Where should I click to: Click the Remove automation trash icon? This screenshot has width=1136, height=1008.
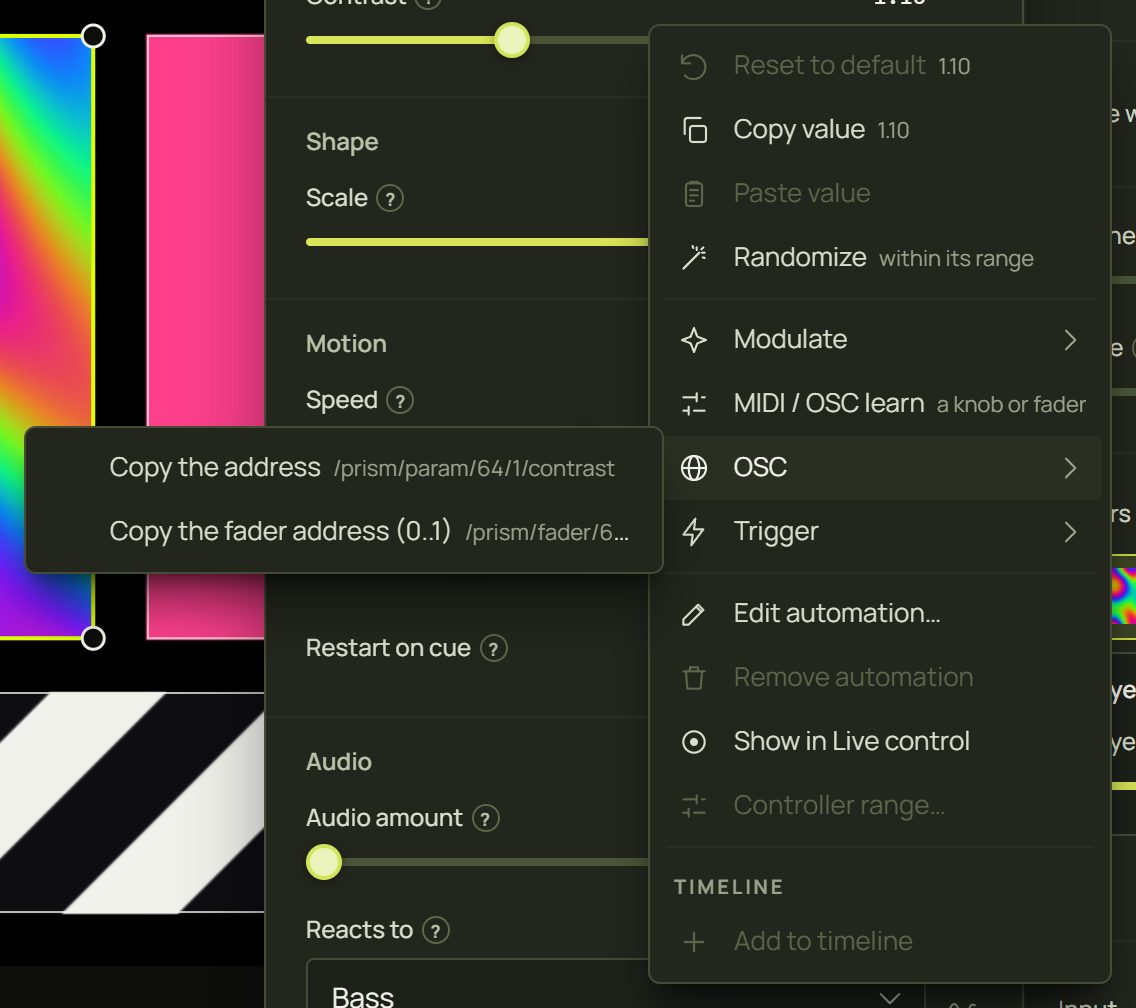(693, 678)
